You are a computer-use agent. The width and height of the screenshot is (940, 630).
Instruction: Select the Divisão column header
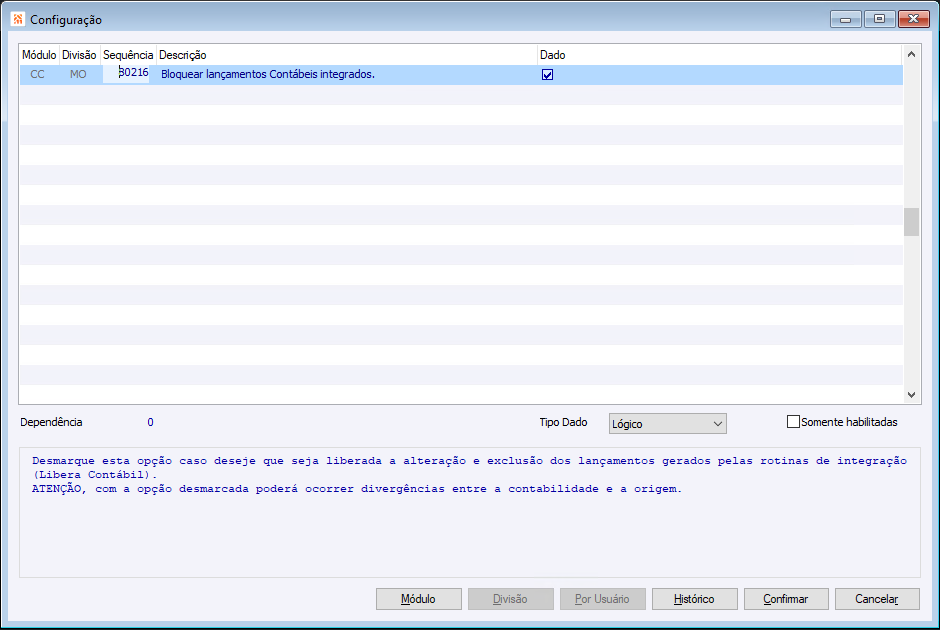[x=79, y=55]
